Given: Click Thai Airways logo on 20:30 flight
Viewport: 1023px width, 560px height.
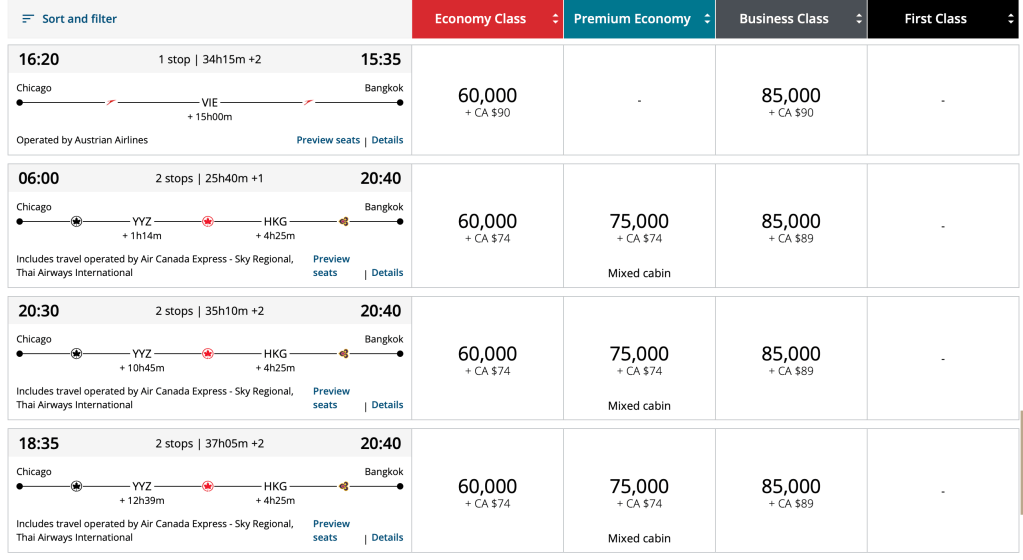Looking at the screenshot, I should coord(344,353).
